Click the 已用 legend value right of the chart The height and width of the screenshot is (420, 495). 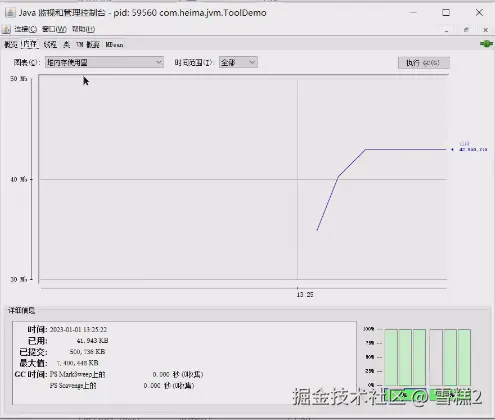[x=473, y=150]
